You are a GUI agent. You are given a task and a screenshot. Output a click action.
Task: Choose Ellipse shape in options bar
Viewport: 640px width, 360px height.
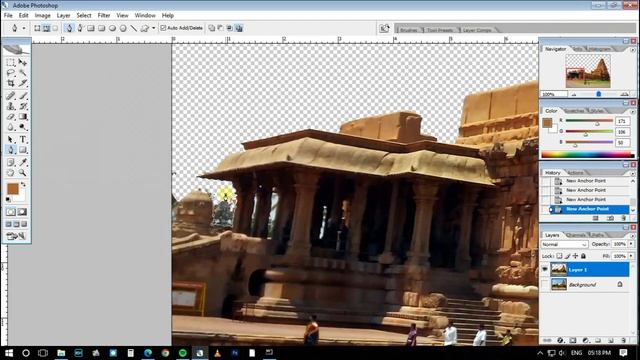(112, 28)
